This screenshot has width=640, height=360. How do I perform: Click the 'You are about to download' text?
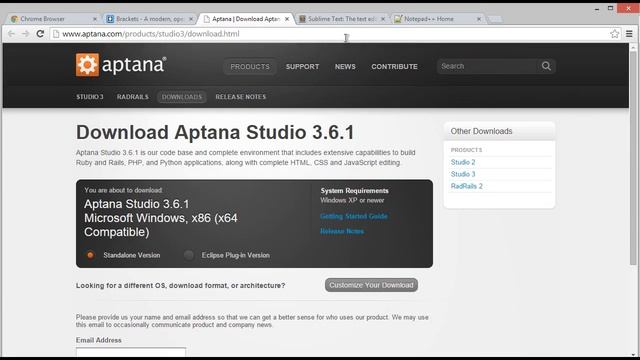tap(123, 190)
